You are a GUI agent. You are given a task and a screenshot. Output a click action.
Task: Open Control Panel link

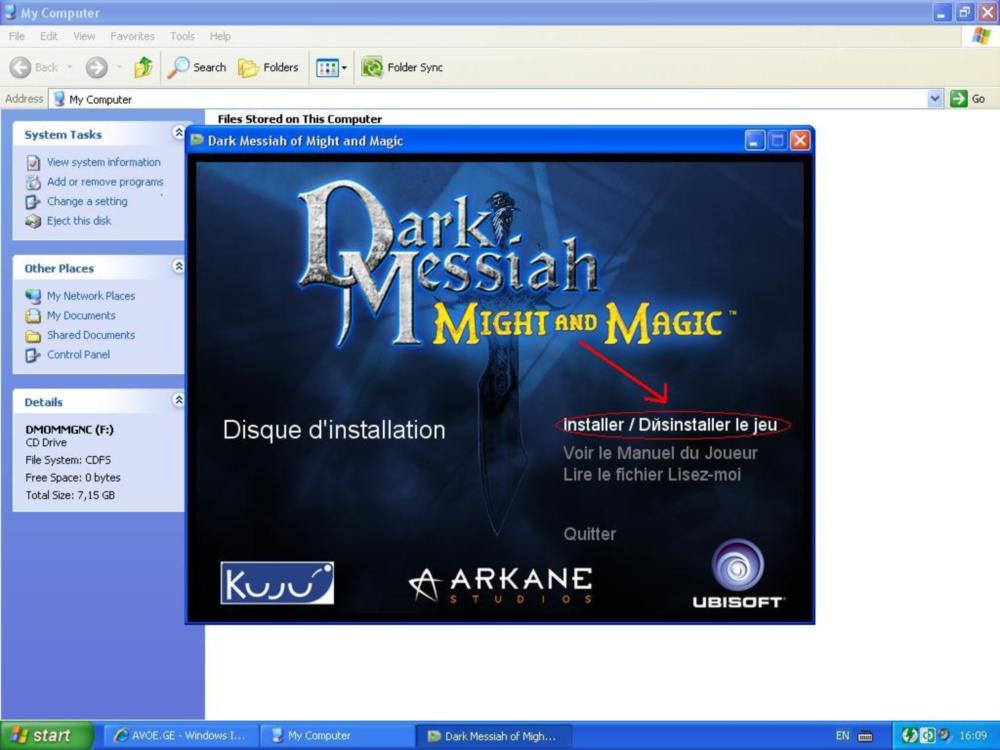coord(78,355)
